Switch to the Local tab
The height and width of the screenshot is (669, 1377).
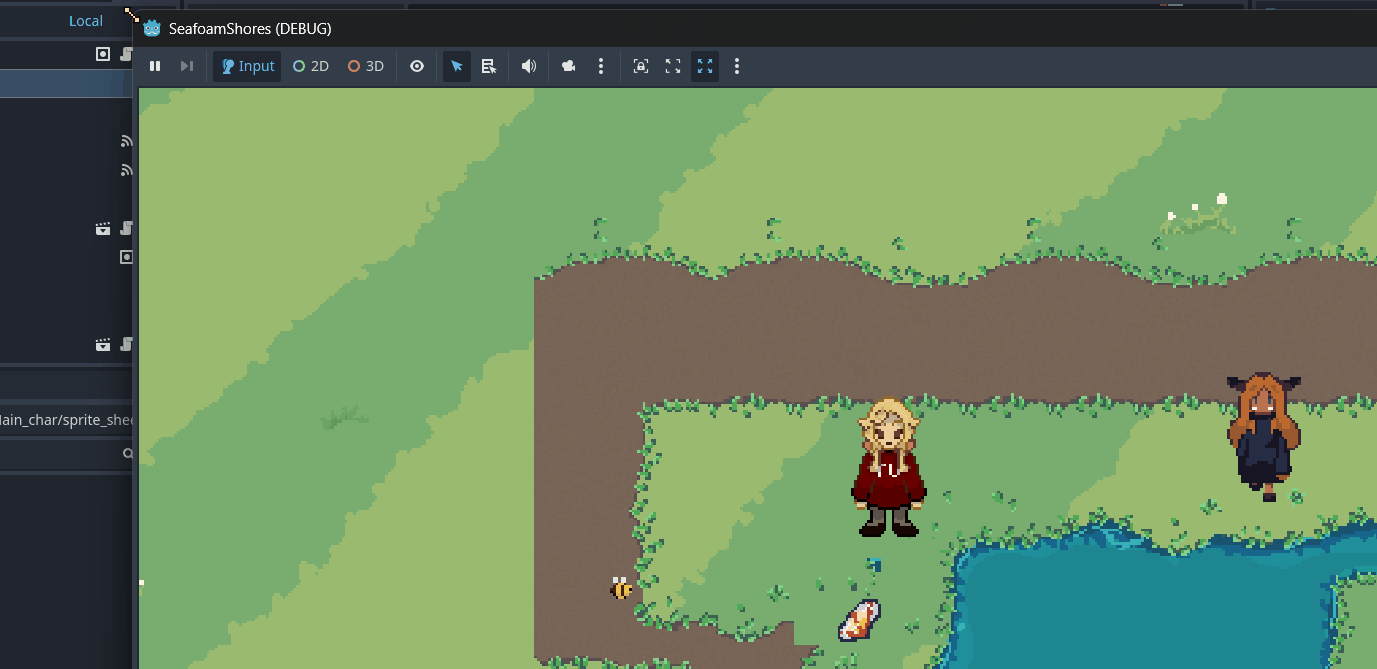point(85,20)
